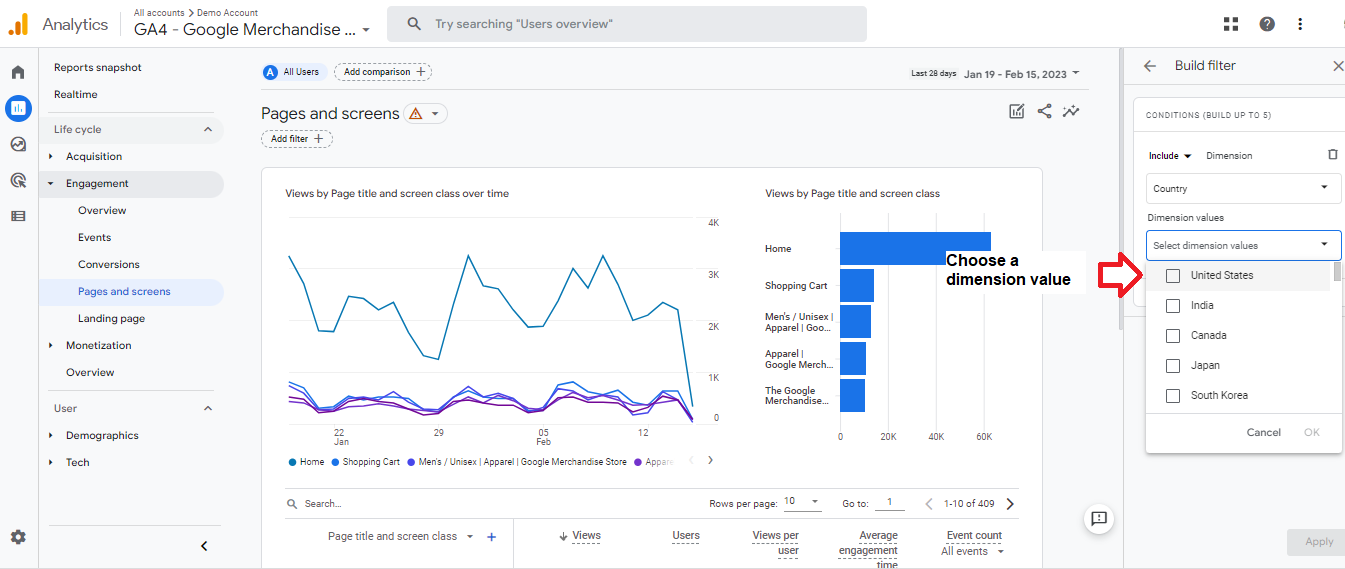Open the Google apps grid icon

[1230, 24]
